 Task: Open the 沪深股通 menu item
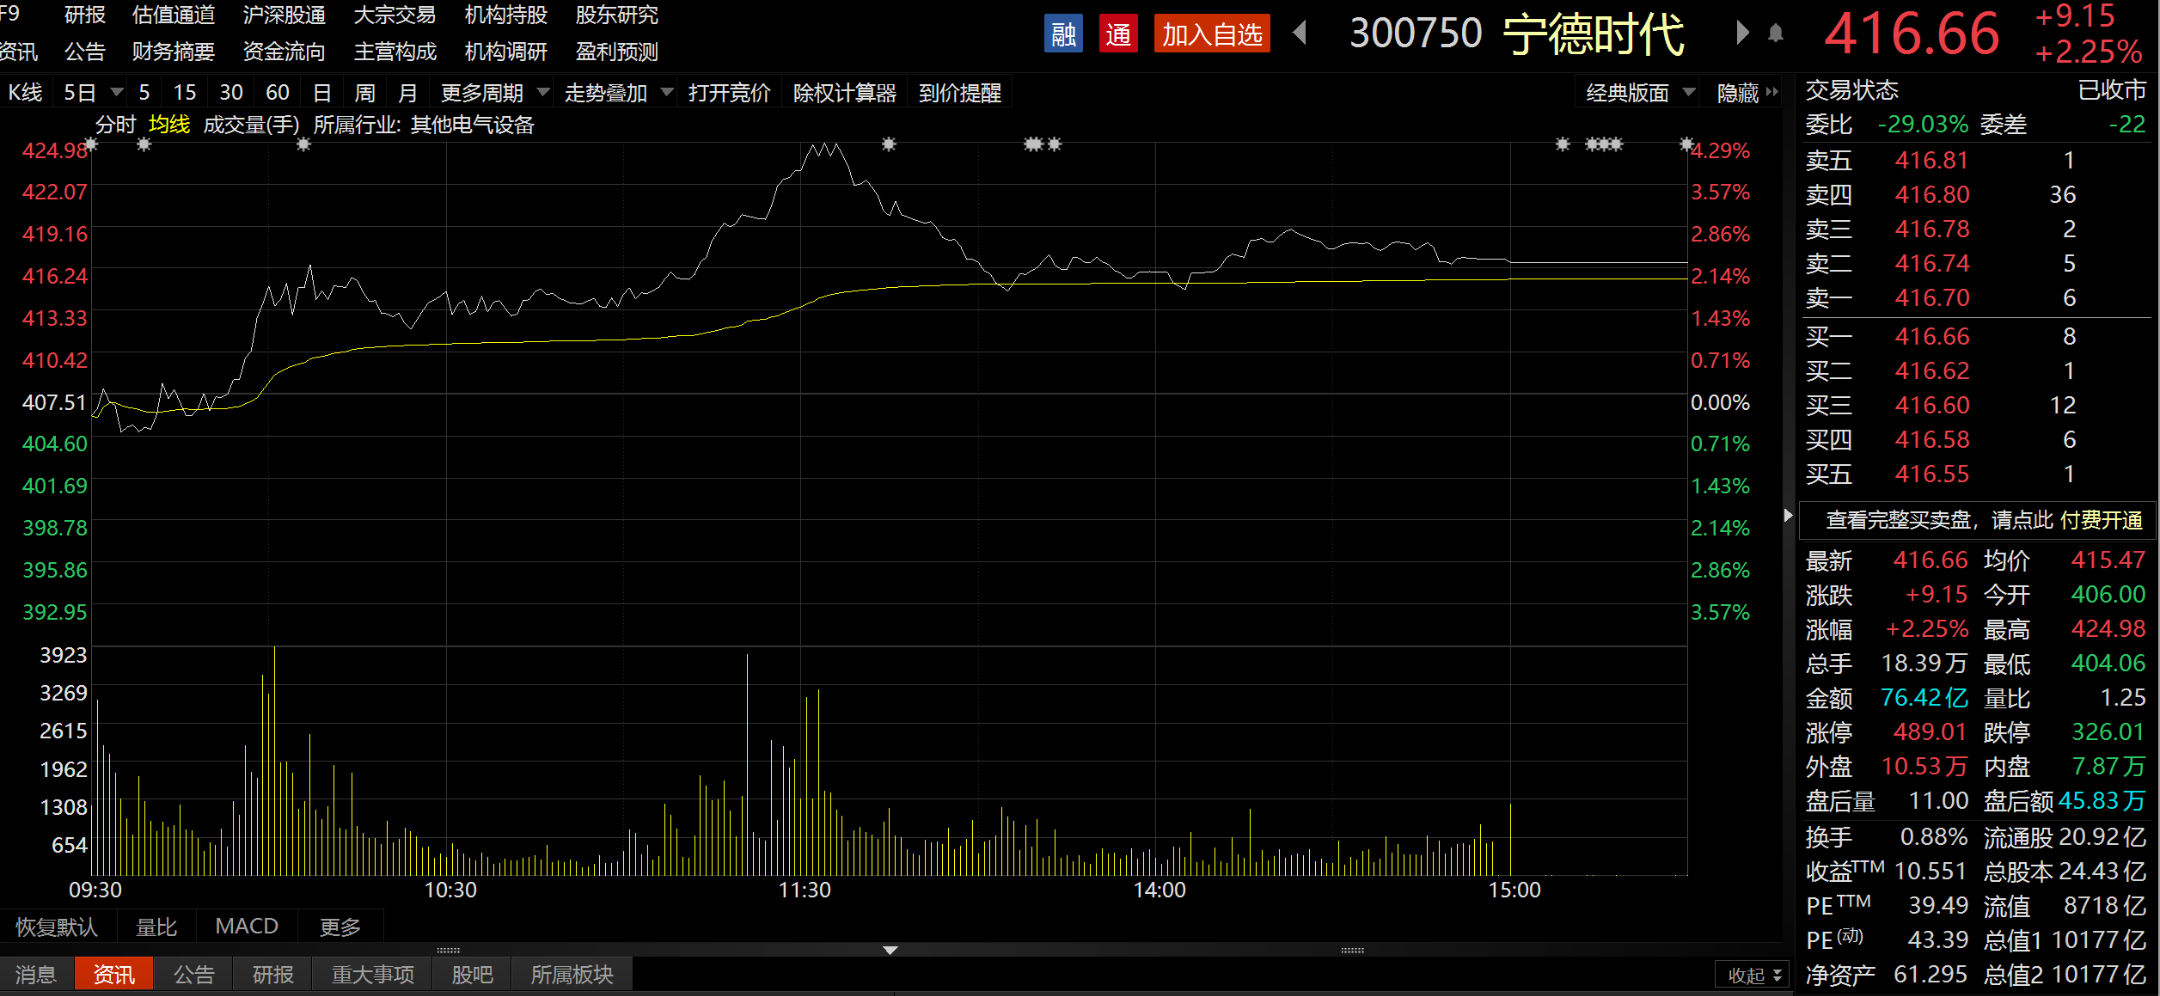284,15
